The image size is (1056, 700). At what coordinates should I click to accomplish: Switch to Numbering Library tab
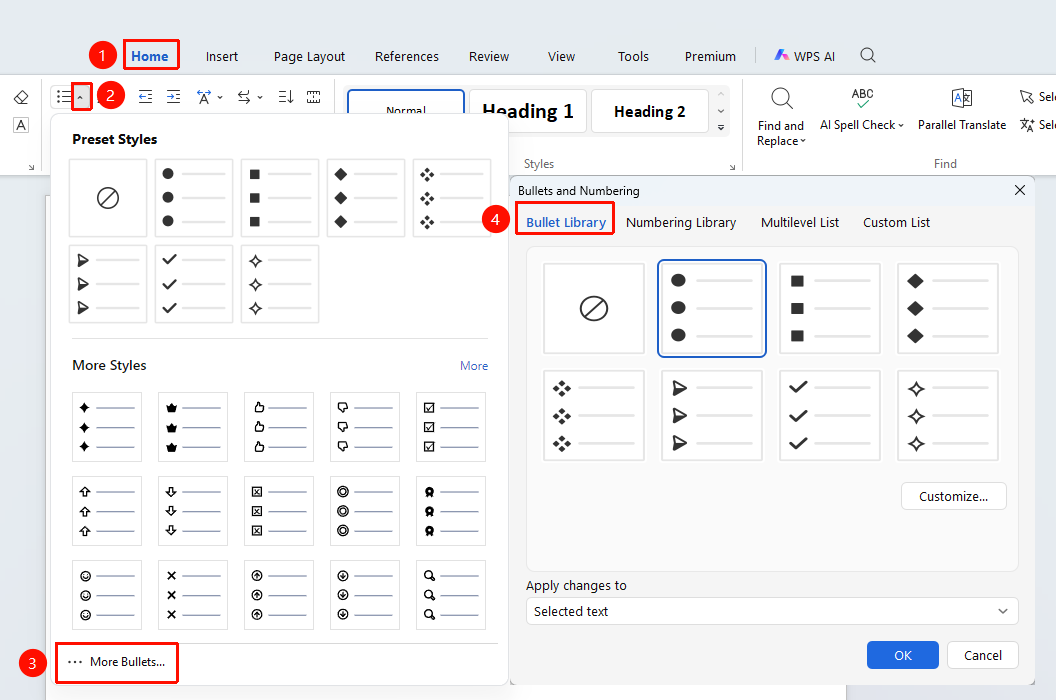click(681, 222)
